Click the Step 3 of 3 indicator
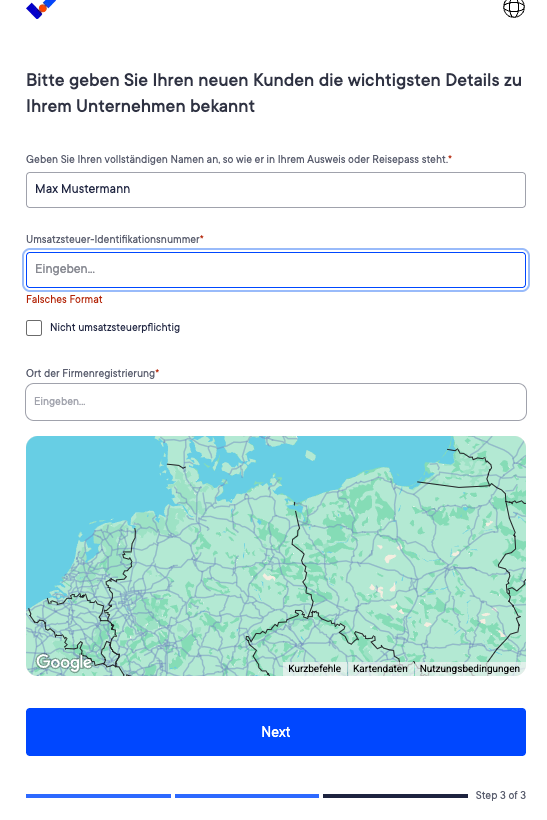Image resolution: width=547 pixels, height=820 pixels. click(x=500, y=795)
